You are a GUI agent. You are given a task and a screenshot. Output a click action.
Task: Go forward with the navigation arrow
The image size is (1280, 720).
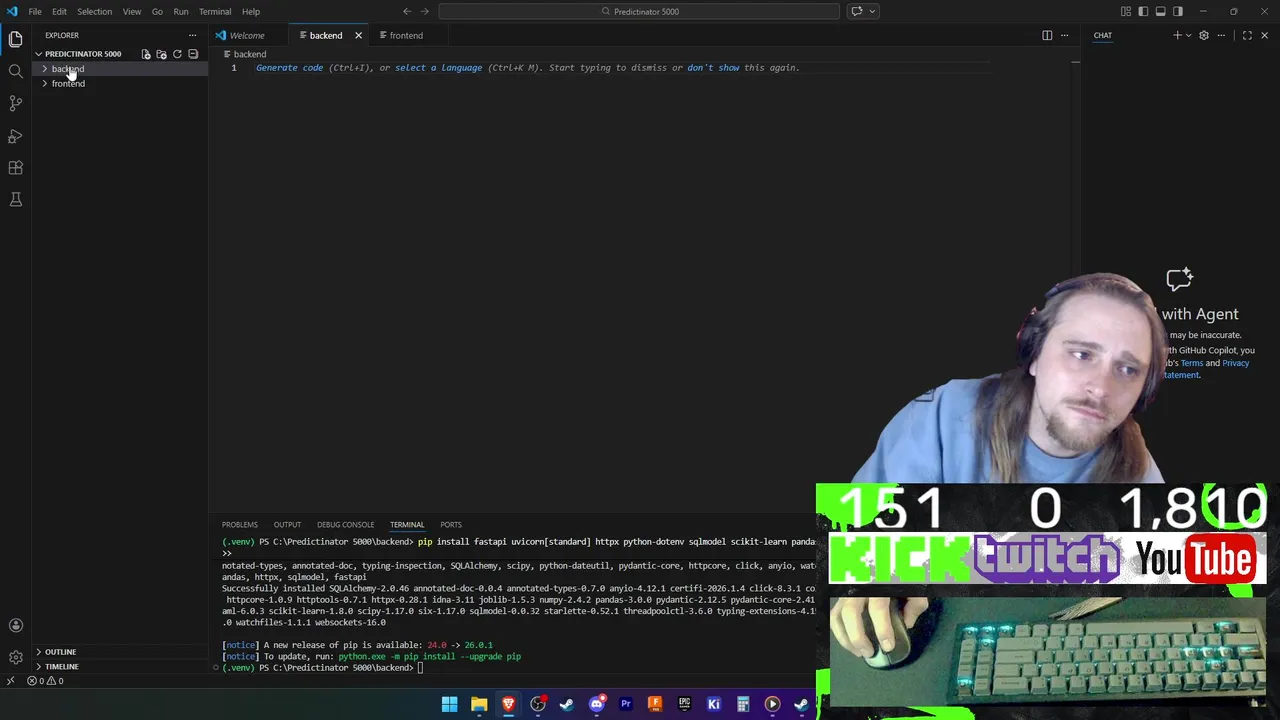pyautogui.click(x=425, y=11)
